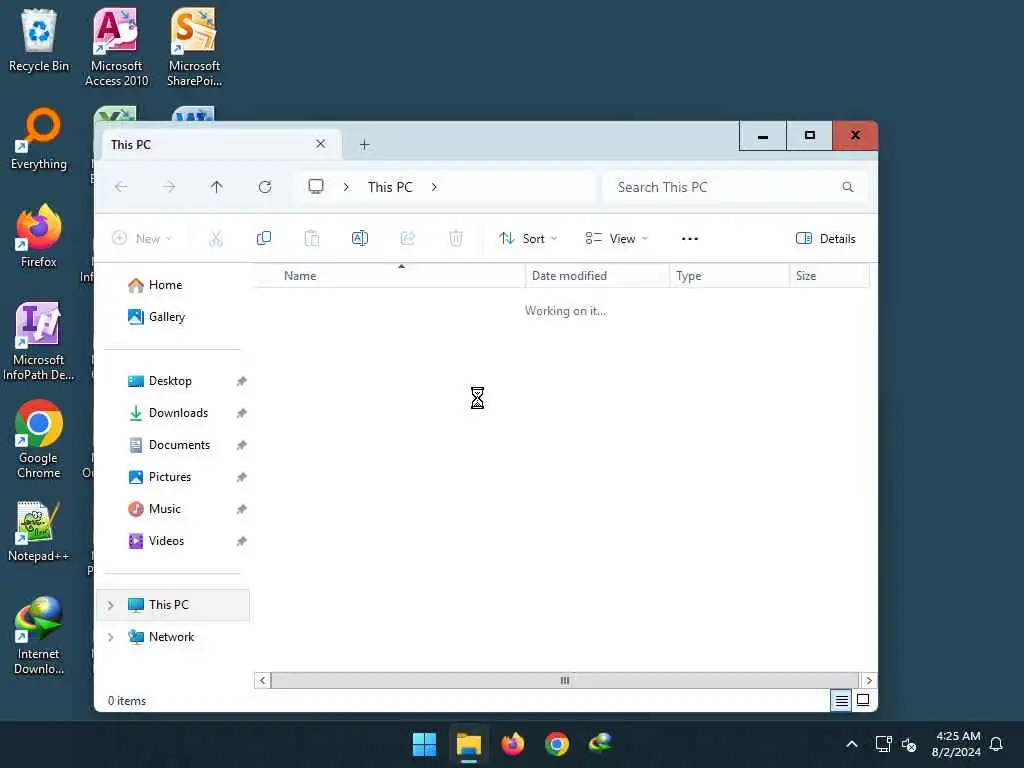Viewport: 1024px width, 768px height.
Task: Sort by the Type column header
Action: click(729, 276)
